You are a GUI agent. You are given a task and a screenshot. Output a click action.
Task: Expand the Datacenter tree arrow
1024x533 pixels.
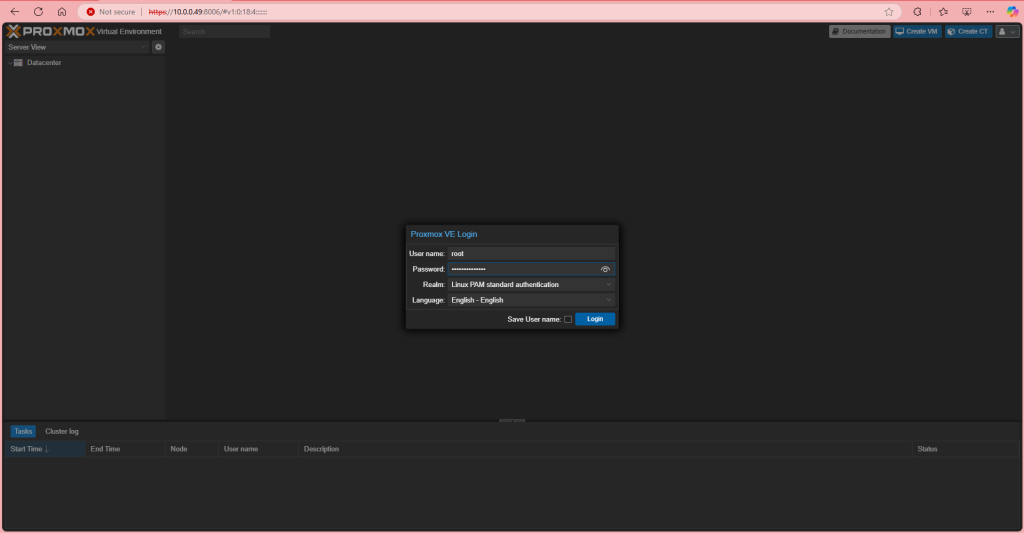click(10, 63)
